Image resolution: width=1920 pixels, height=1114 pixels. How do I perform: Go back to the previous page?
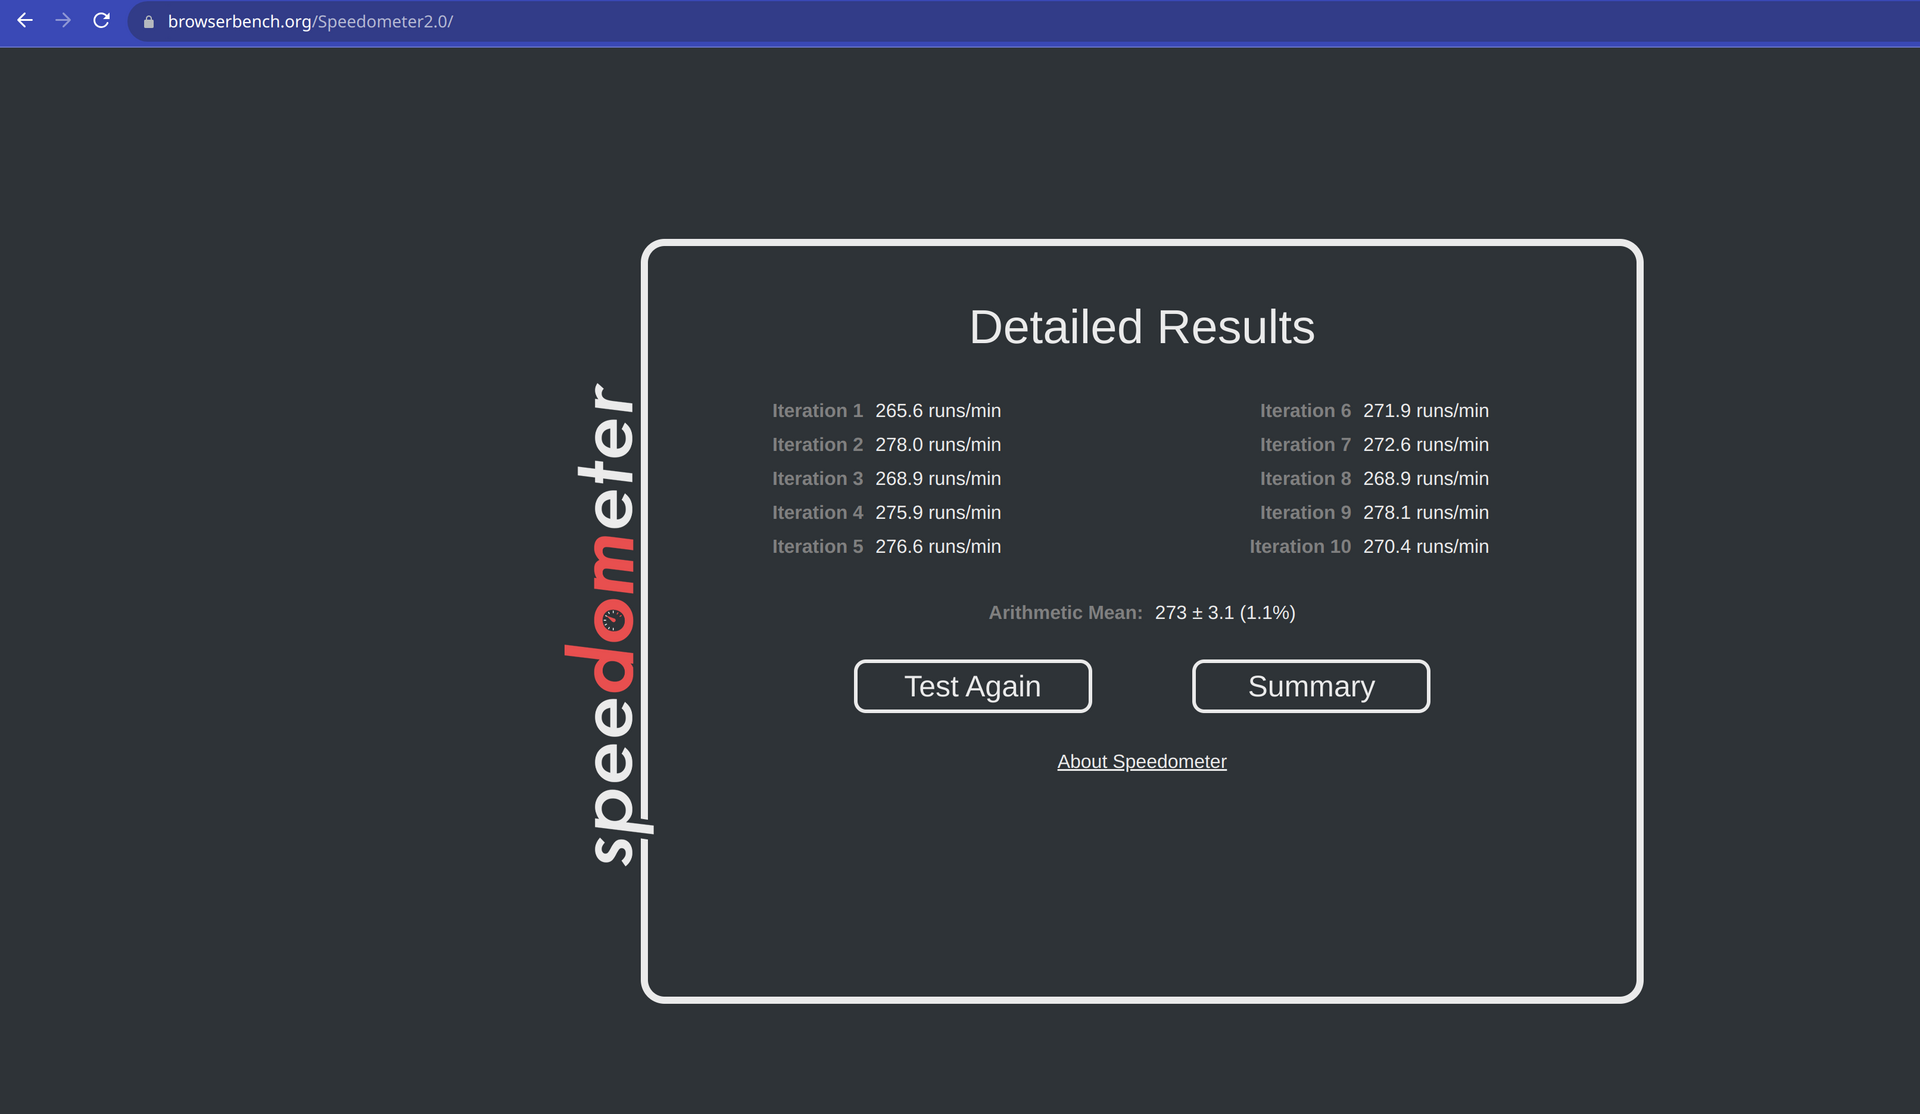(x=25, y=21)
